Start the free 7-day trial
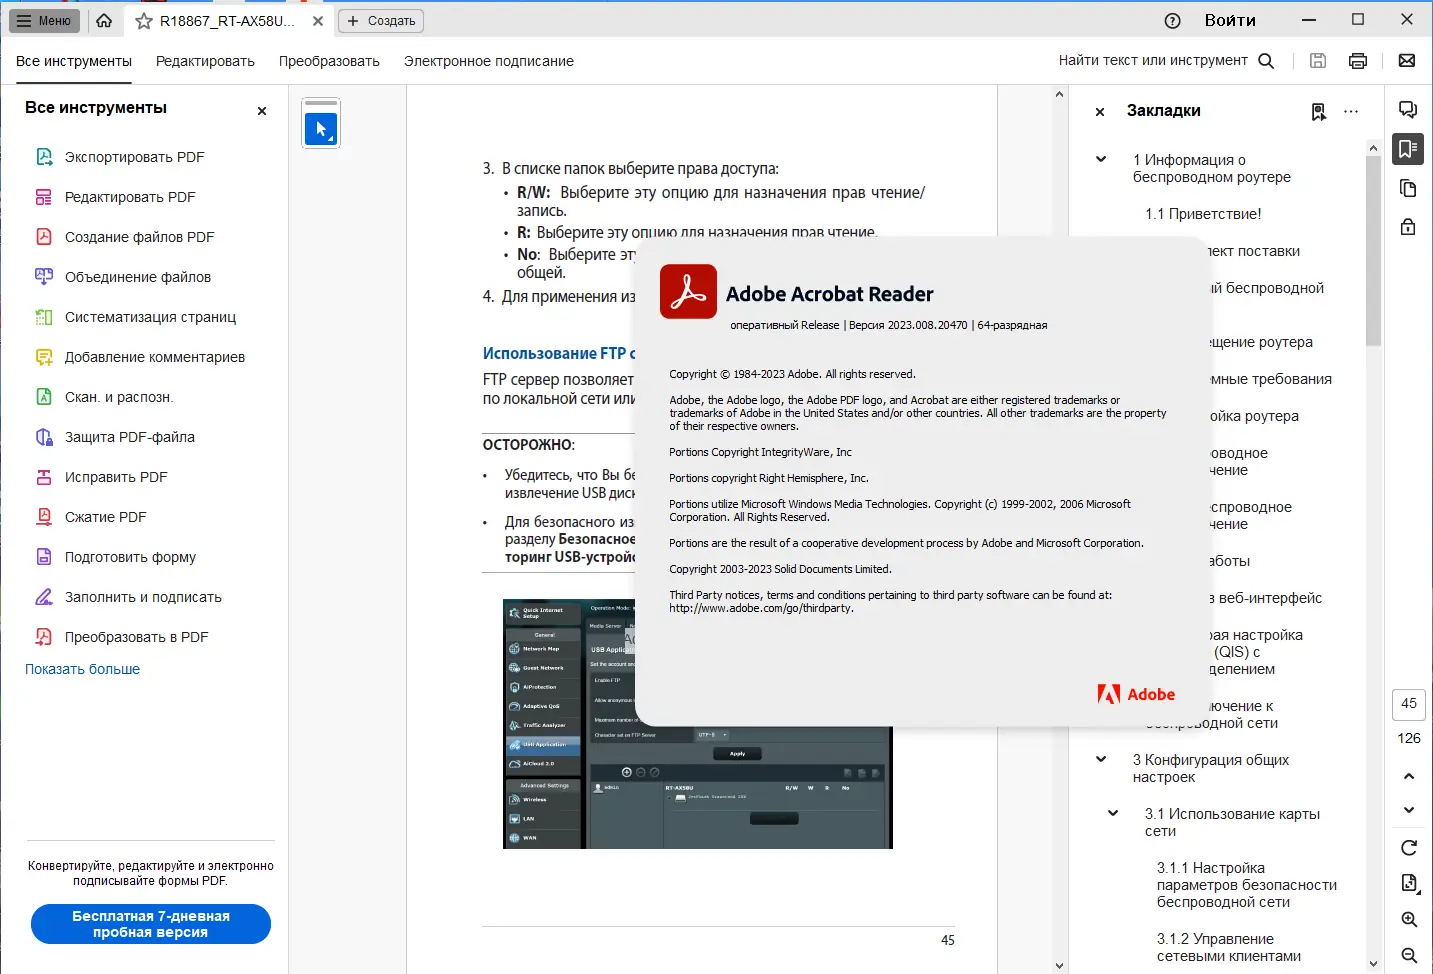 coord(151,924)
